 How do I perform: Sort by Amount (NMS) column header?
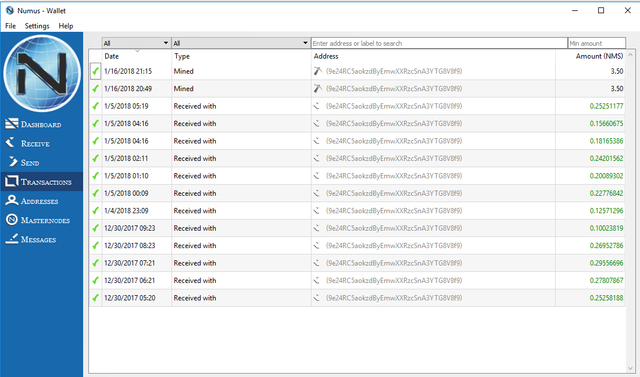tap(599, 56)
